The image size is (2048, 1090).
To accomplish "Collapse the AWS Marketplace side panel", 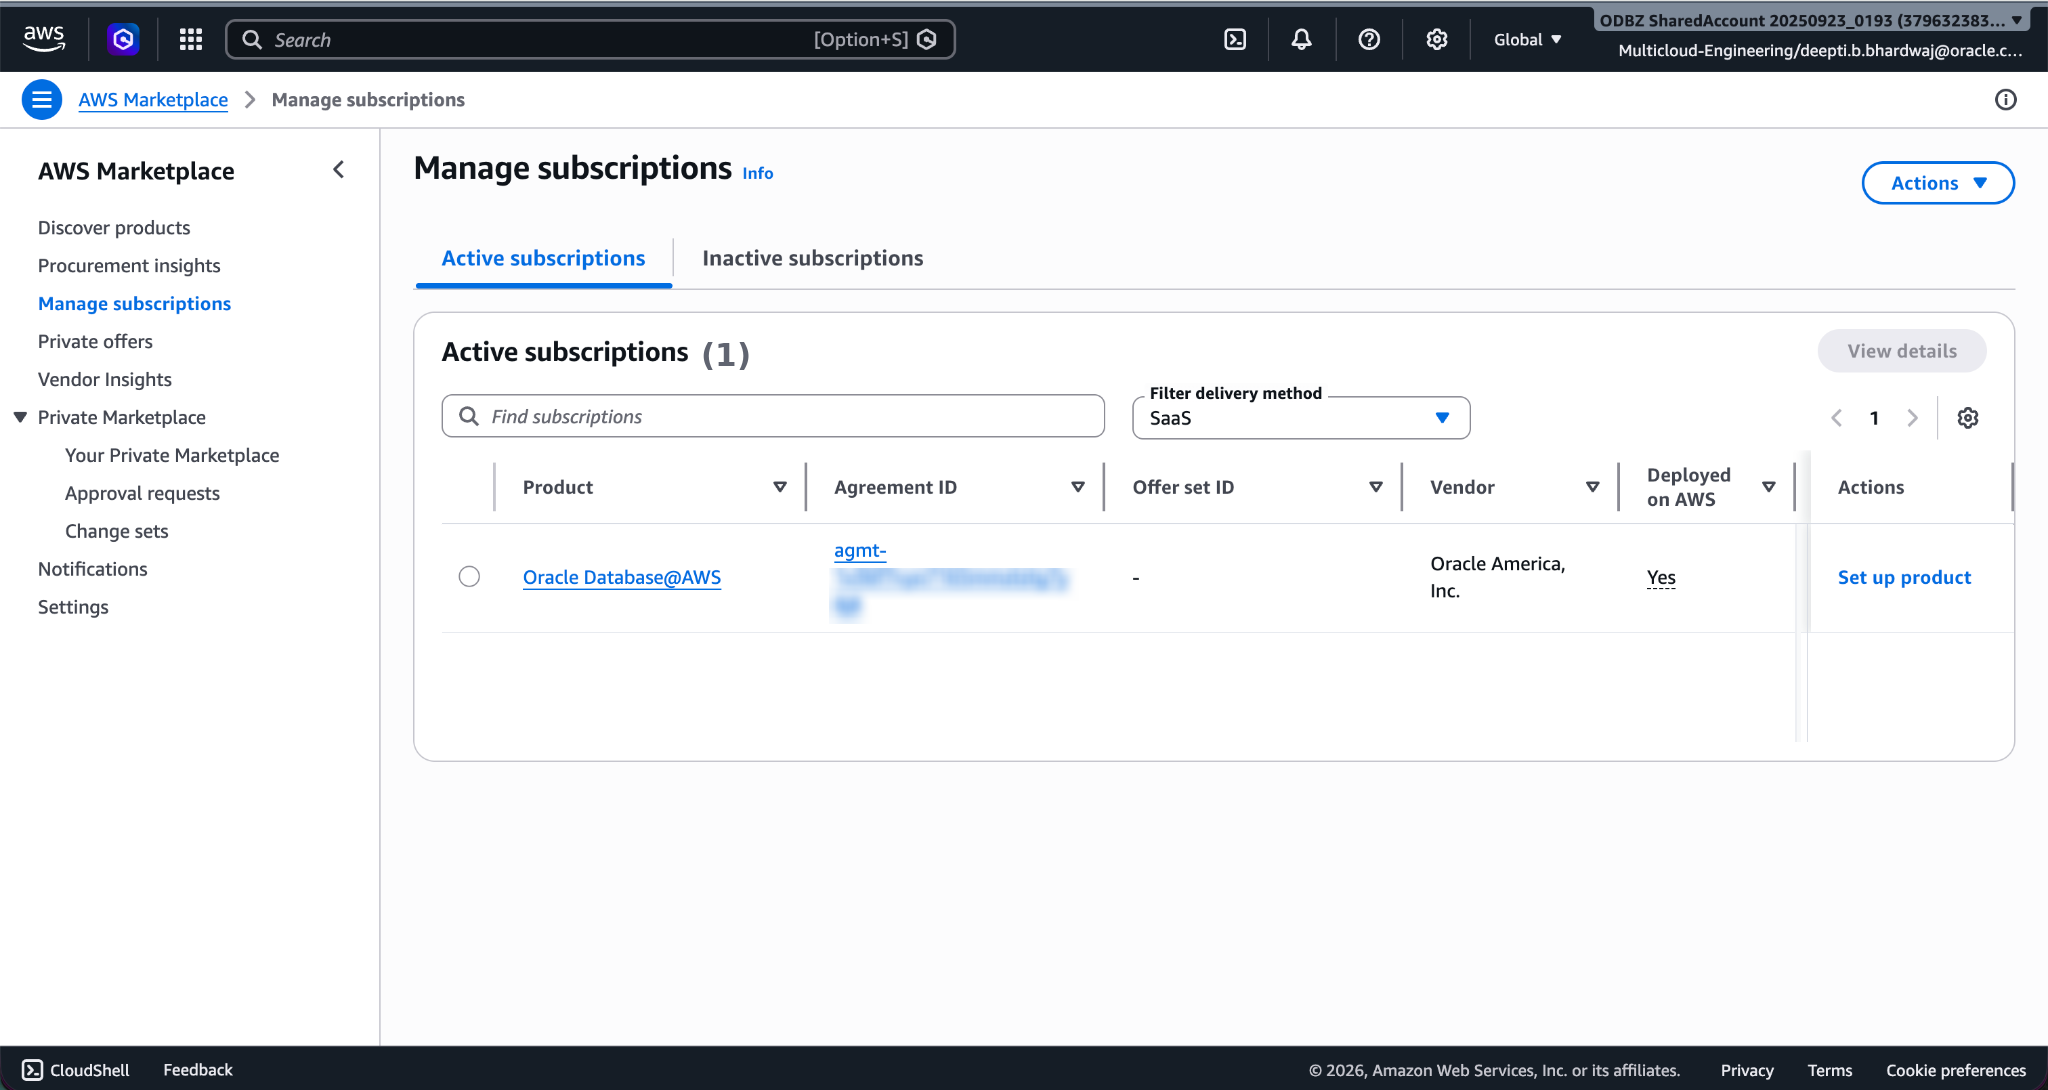I will (x=338, y=170).
